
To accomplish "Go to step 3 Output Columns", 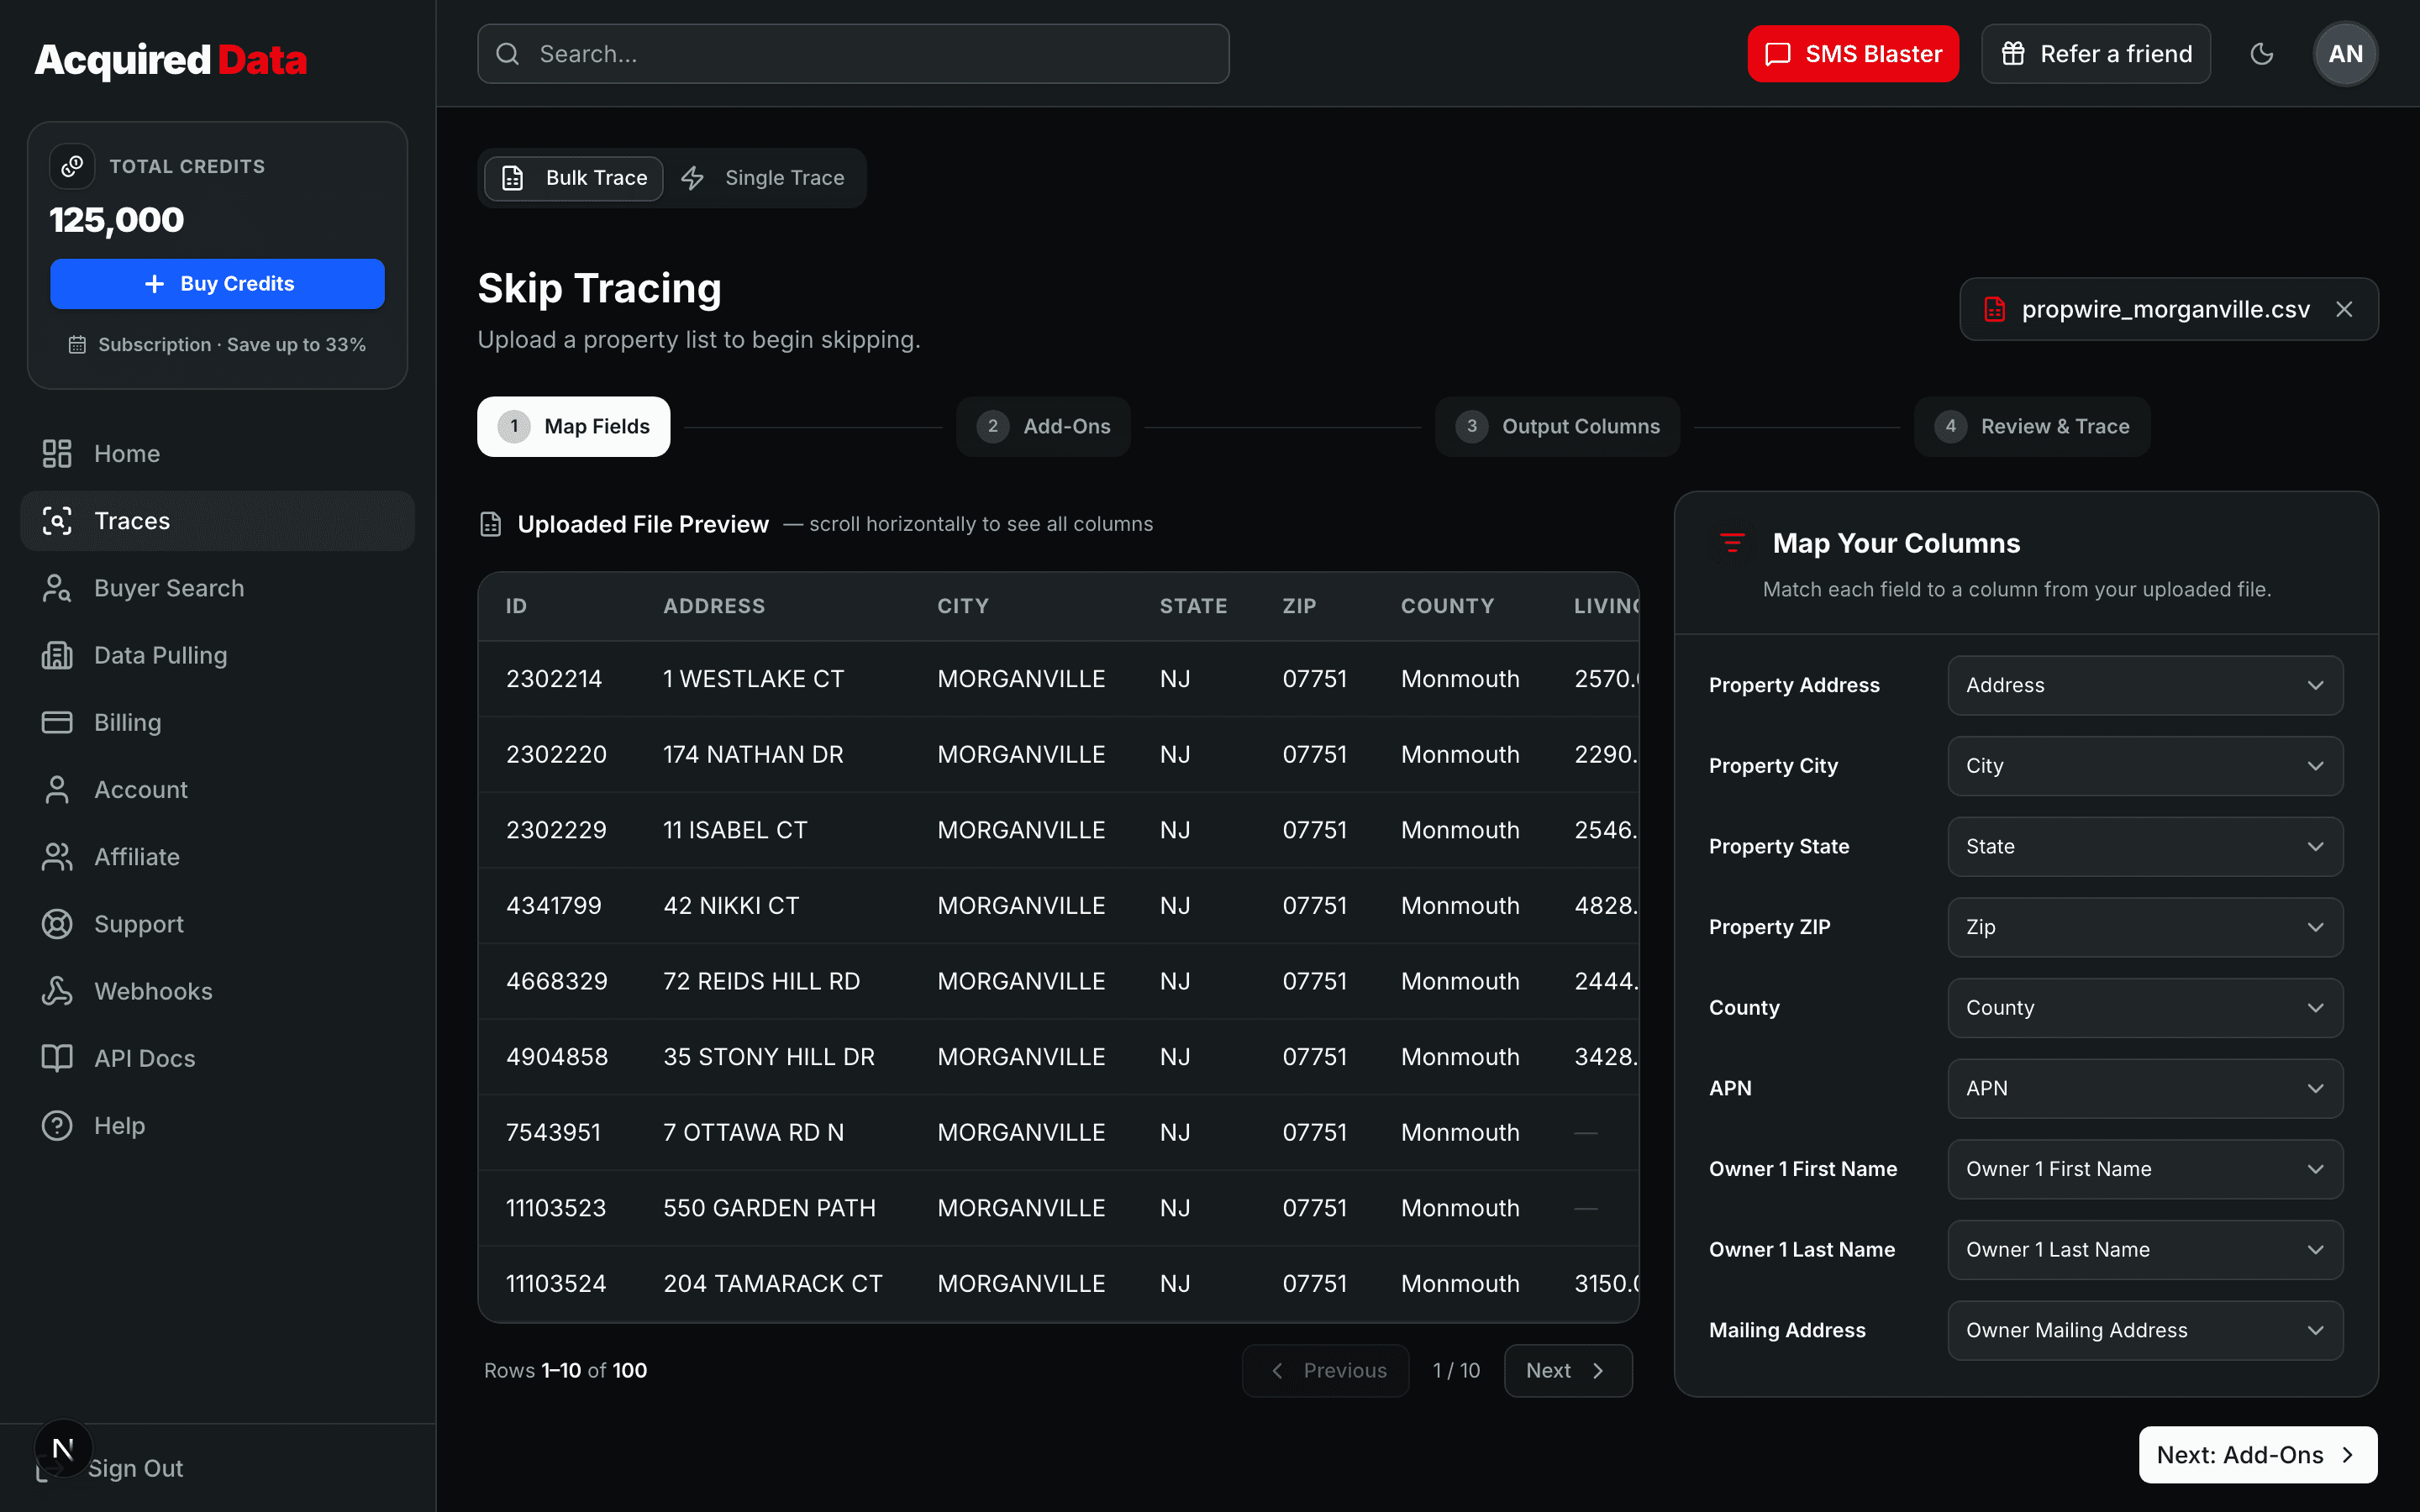I will coord(1557,427).
